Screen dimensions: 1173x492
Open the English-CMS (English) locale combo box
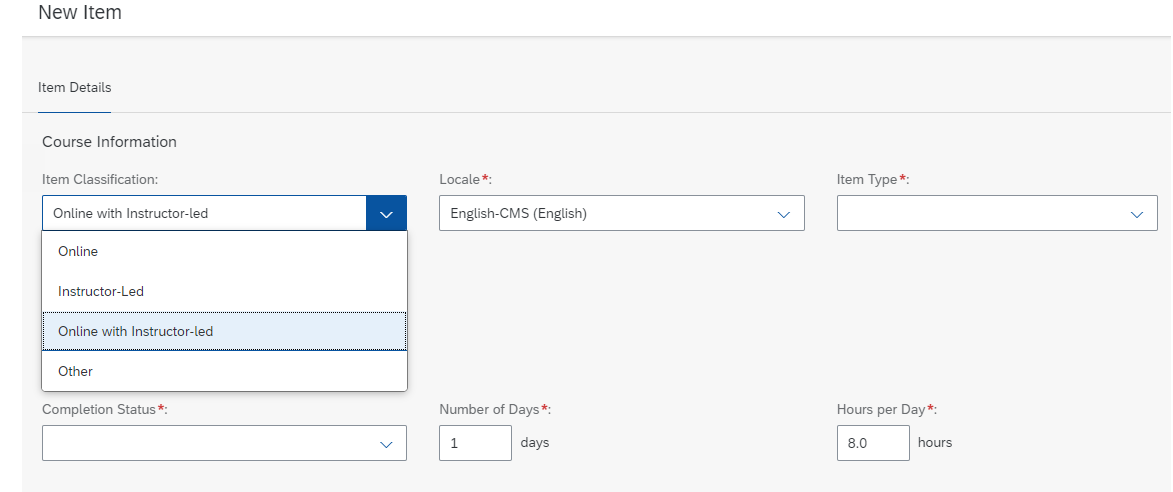pyautogui.click(x=622, y=213)
